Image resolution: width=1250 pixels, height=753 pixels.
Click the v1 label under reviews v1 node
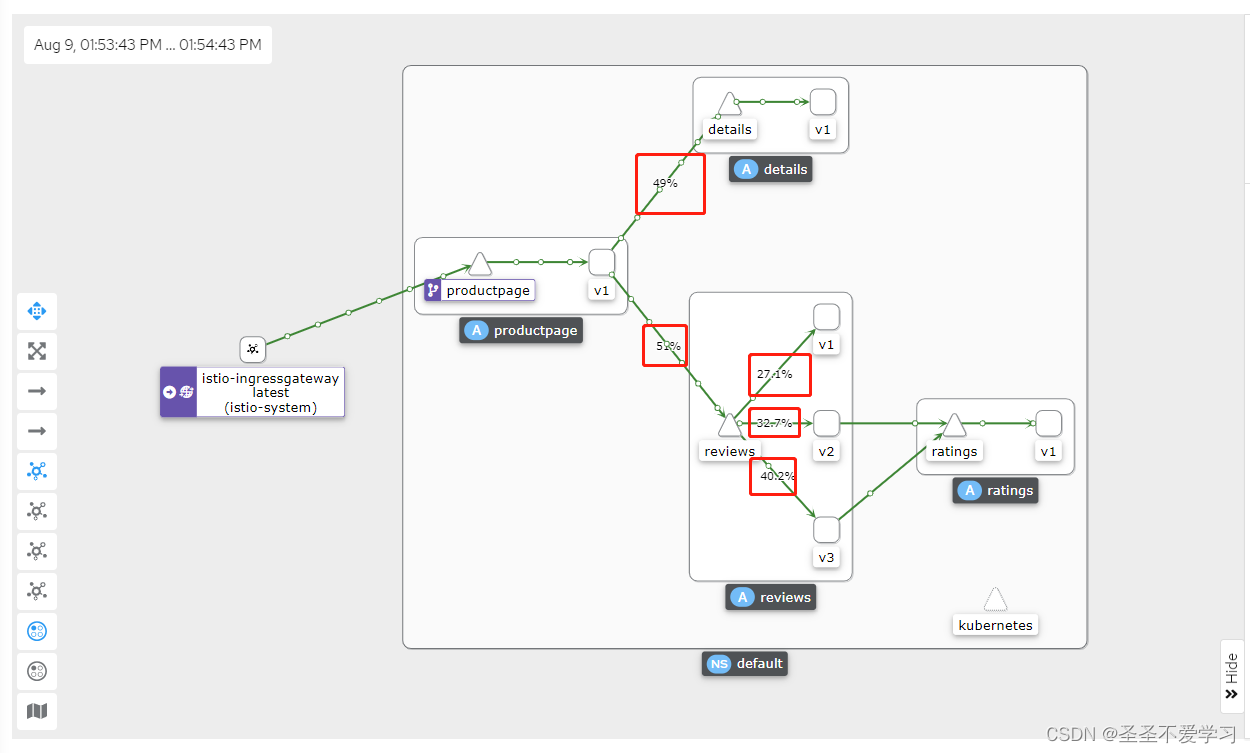point(826,345)
